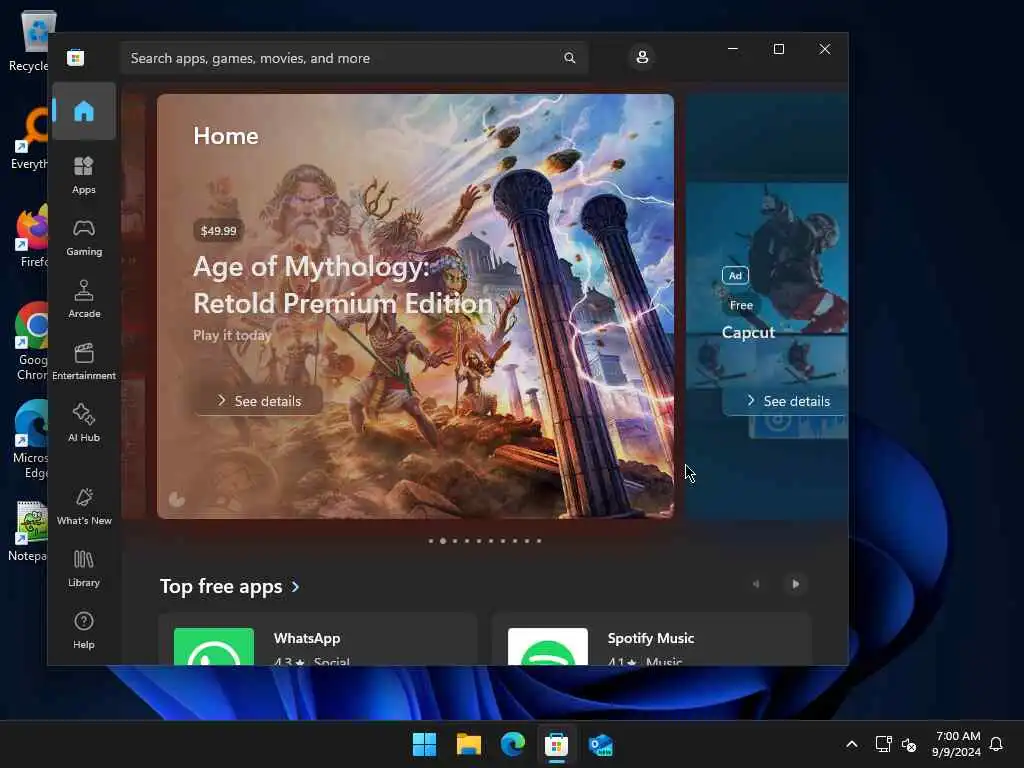Show What's New notifications
This screenshot has height=768, width=1024.
84,507
